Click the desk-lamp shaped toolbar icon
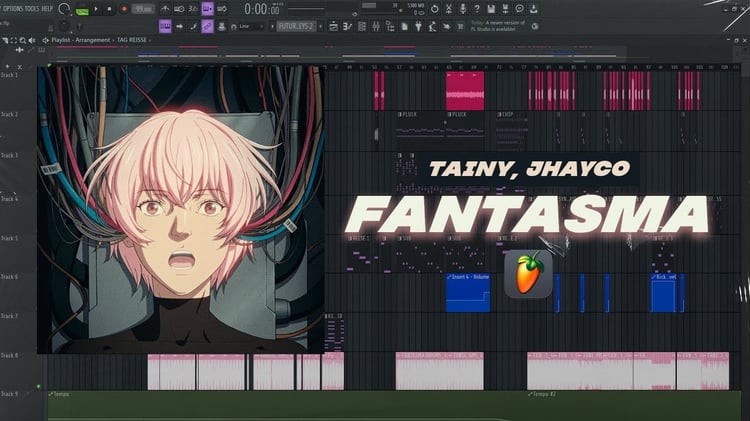Viewport: 750px width, 421px height. point(432,26)
